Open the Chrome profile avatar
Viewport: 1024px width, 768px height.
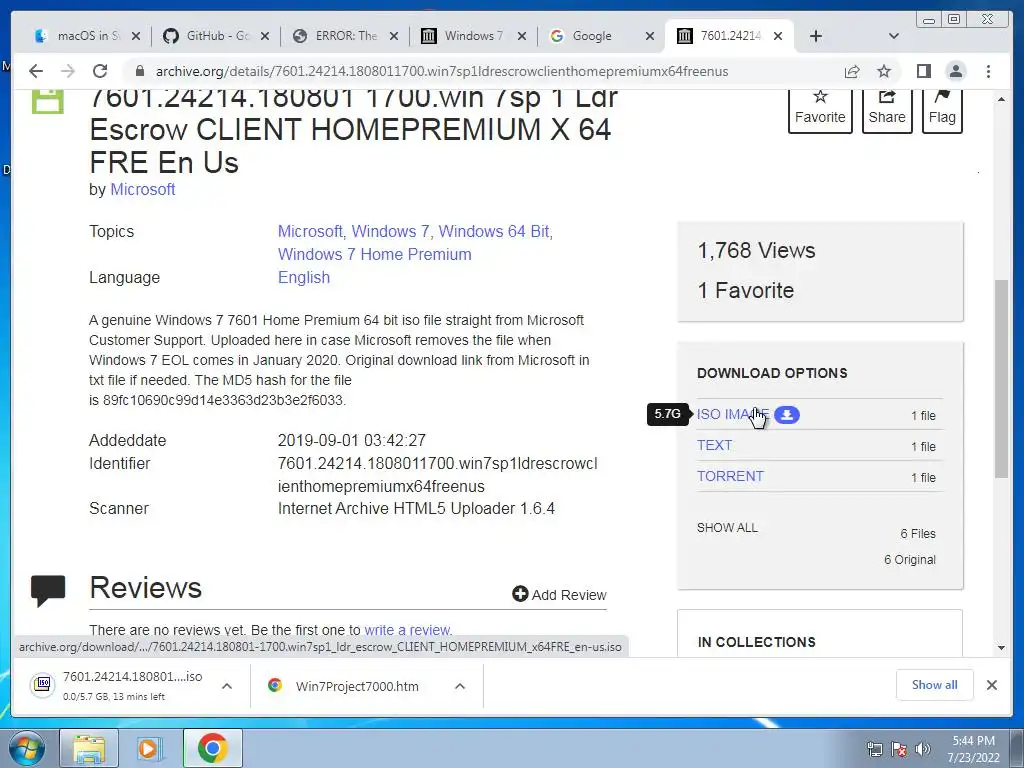click(x=955, y=71)
